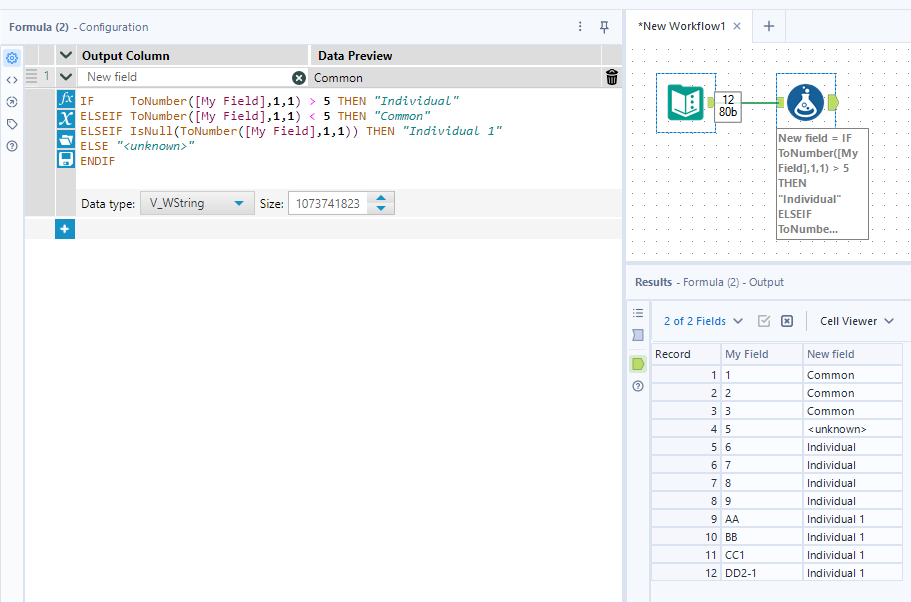Click the save expression floppy disk icon
911x602 pixels.
[66, 158]
